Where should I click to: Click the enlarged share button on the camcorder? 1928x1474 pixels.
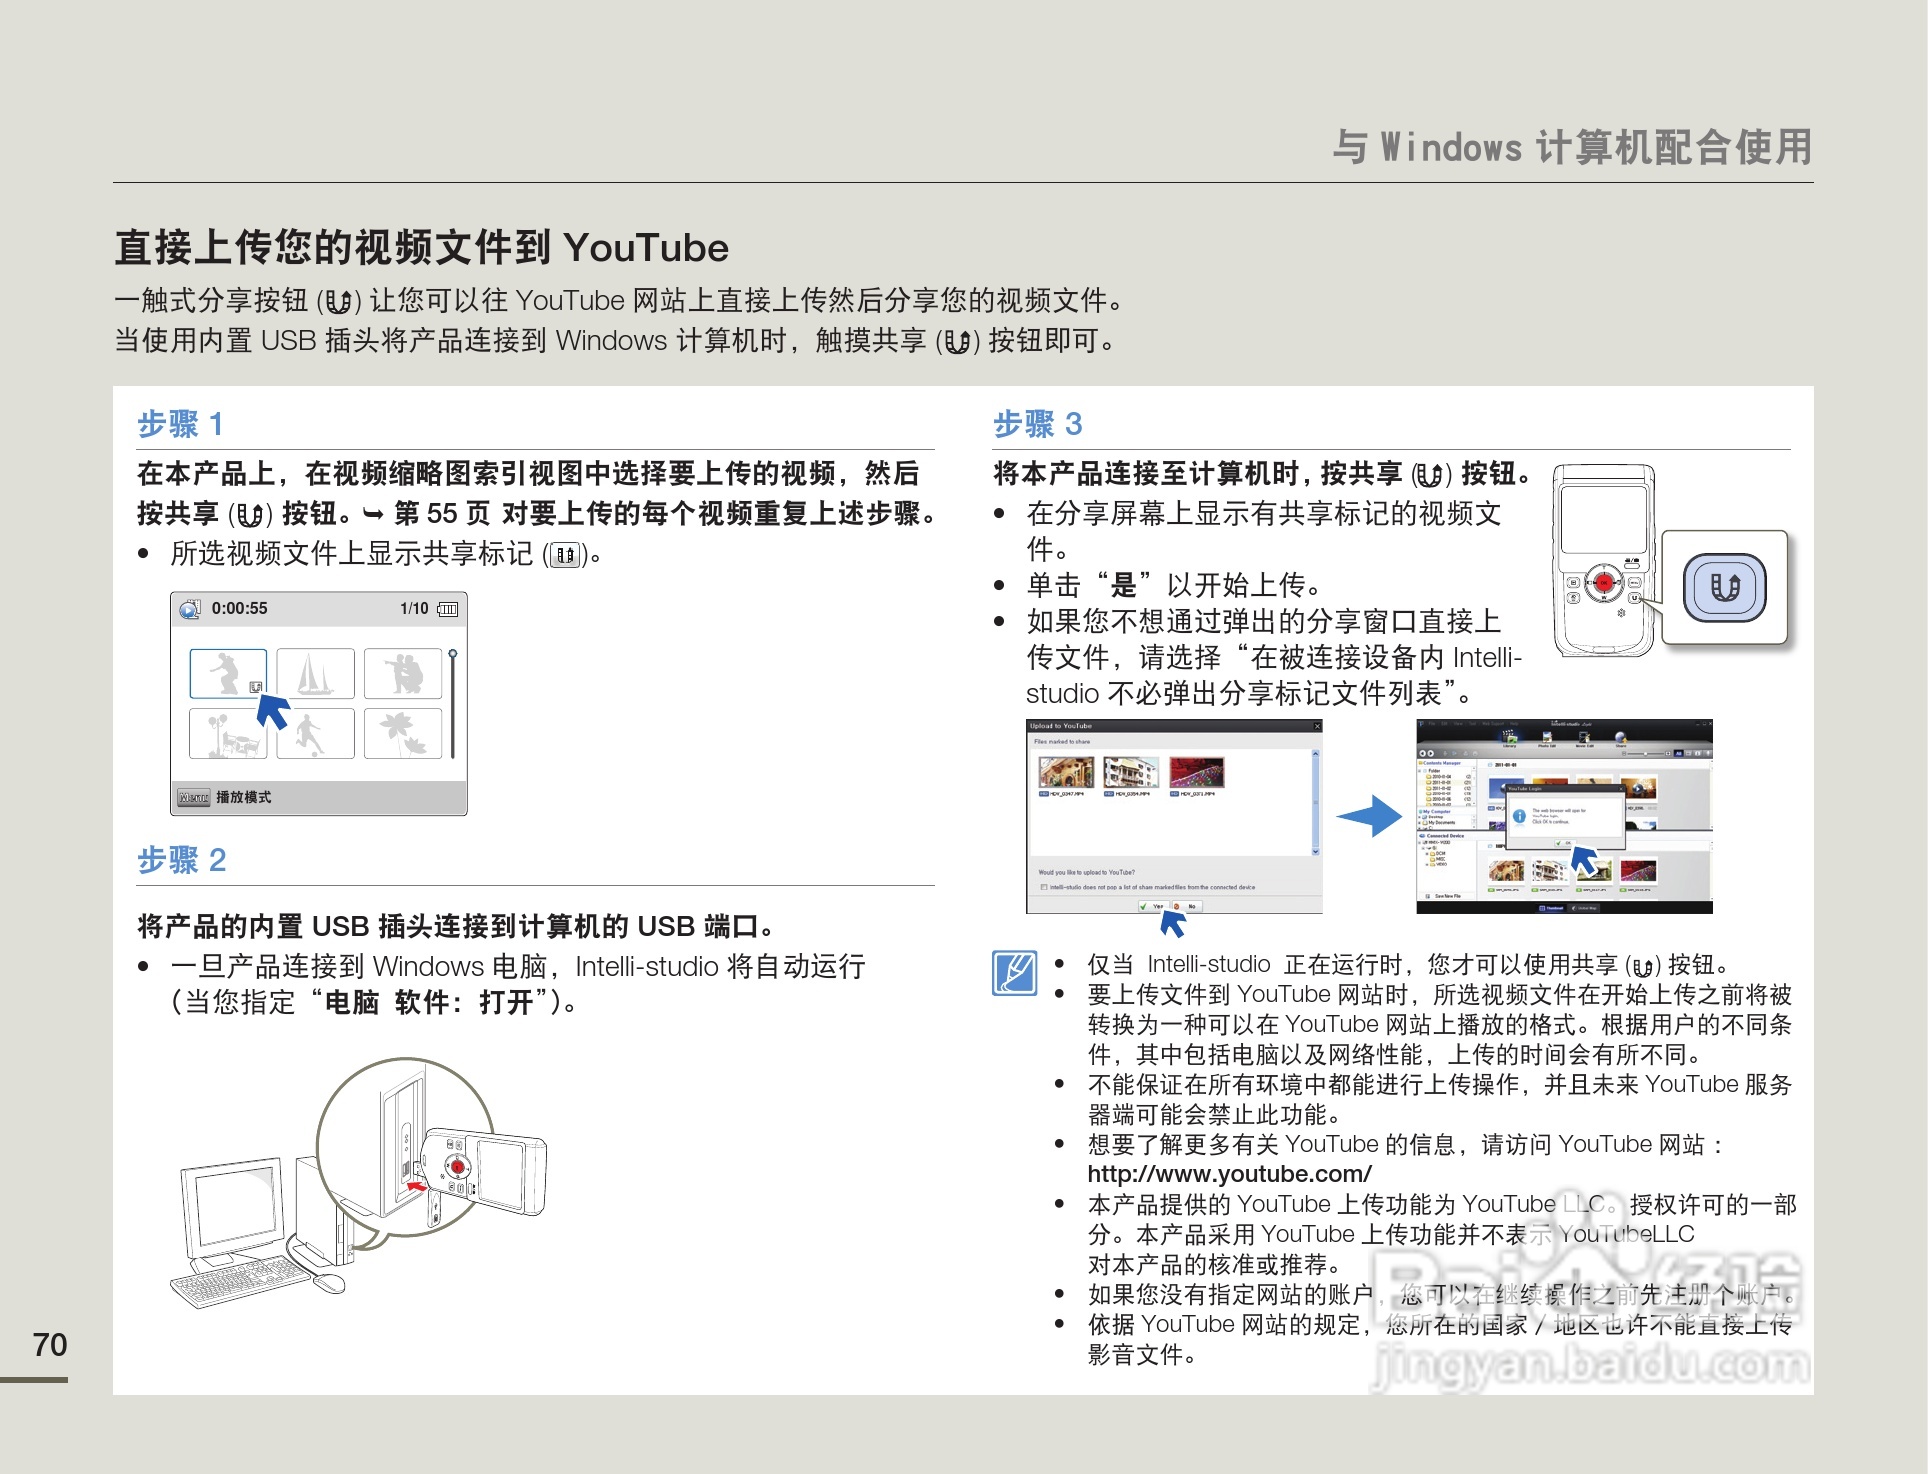pyautogui.click(x=1725, y=587)
